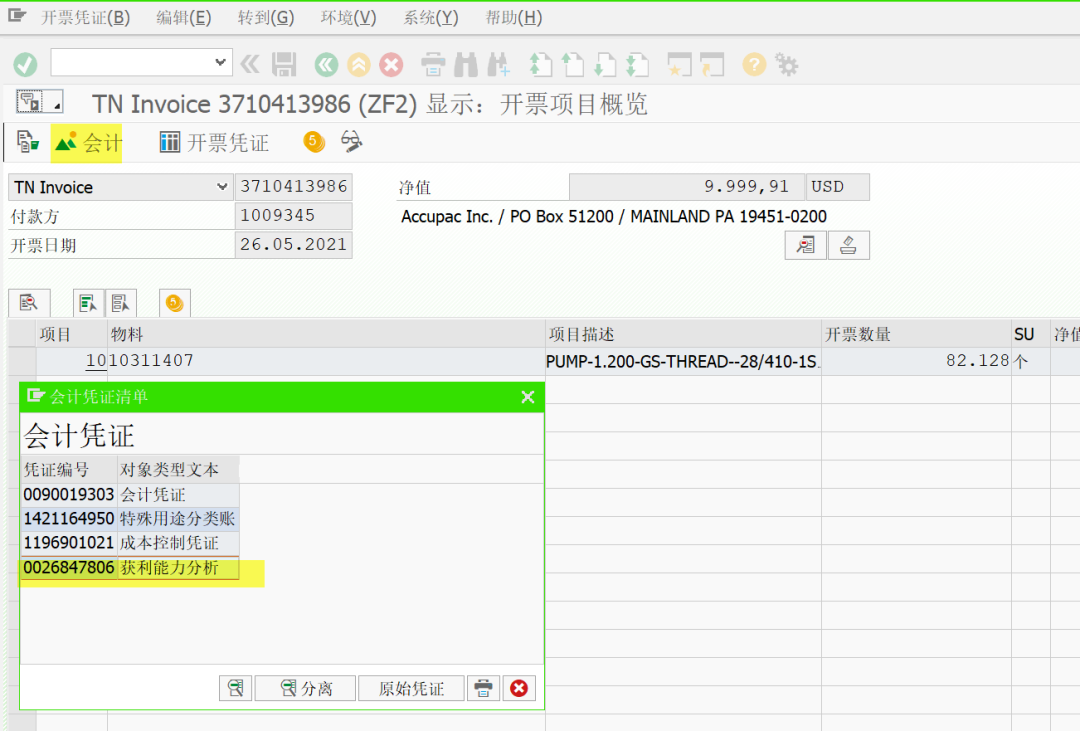Click the Print icon in the dialog
This screenshot has height=731, width=1080.
click(484, 688)
